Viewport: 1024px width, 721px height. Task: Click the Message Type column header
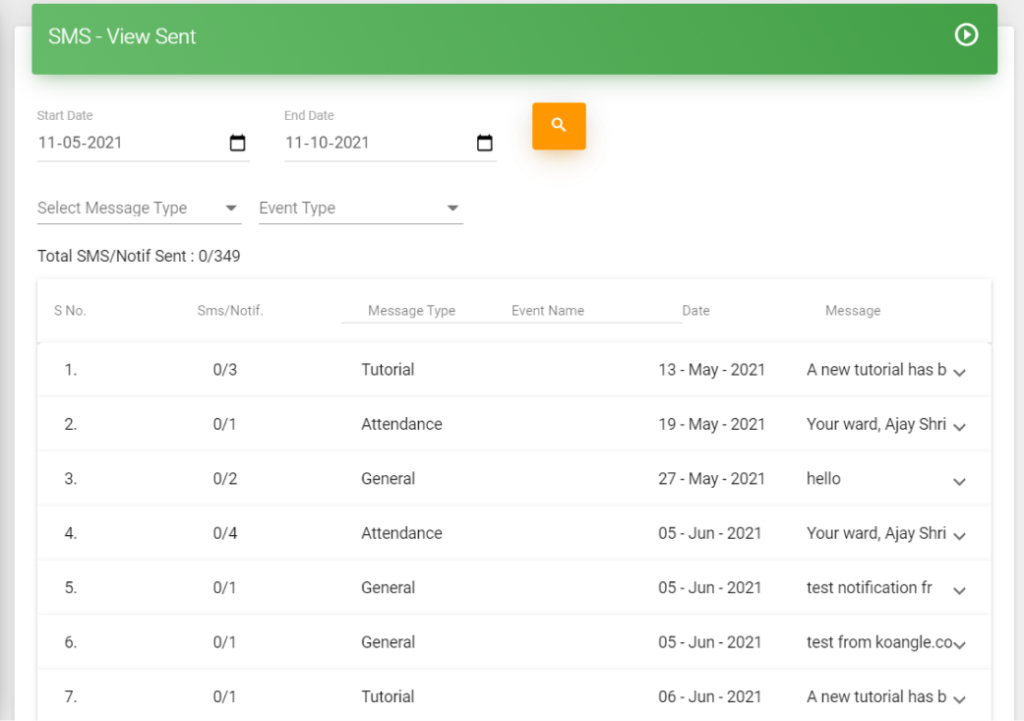411,311
